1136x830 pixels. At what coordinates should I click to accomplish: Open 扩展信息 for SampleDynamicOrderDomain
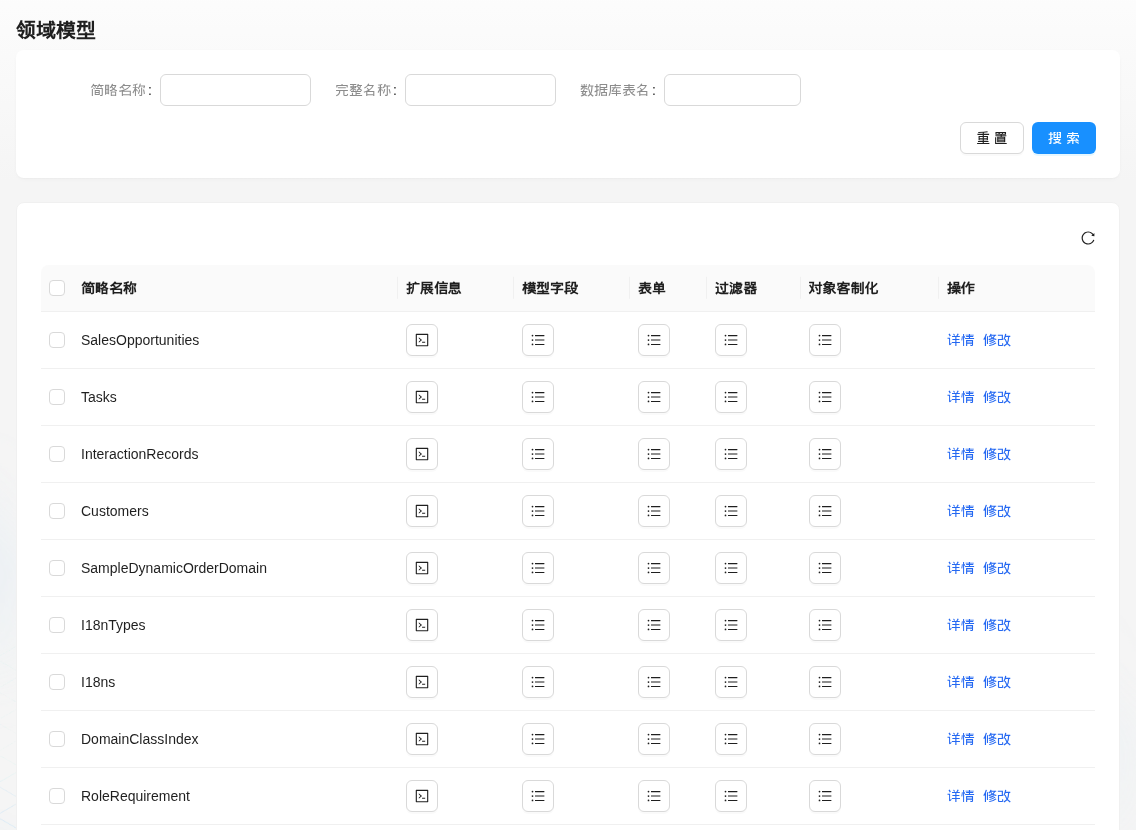(x=422, y=568)
